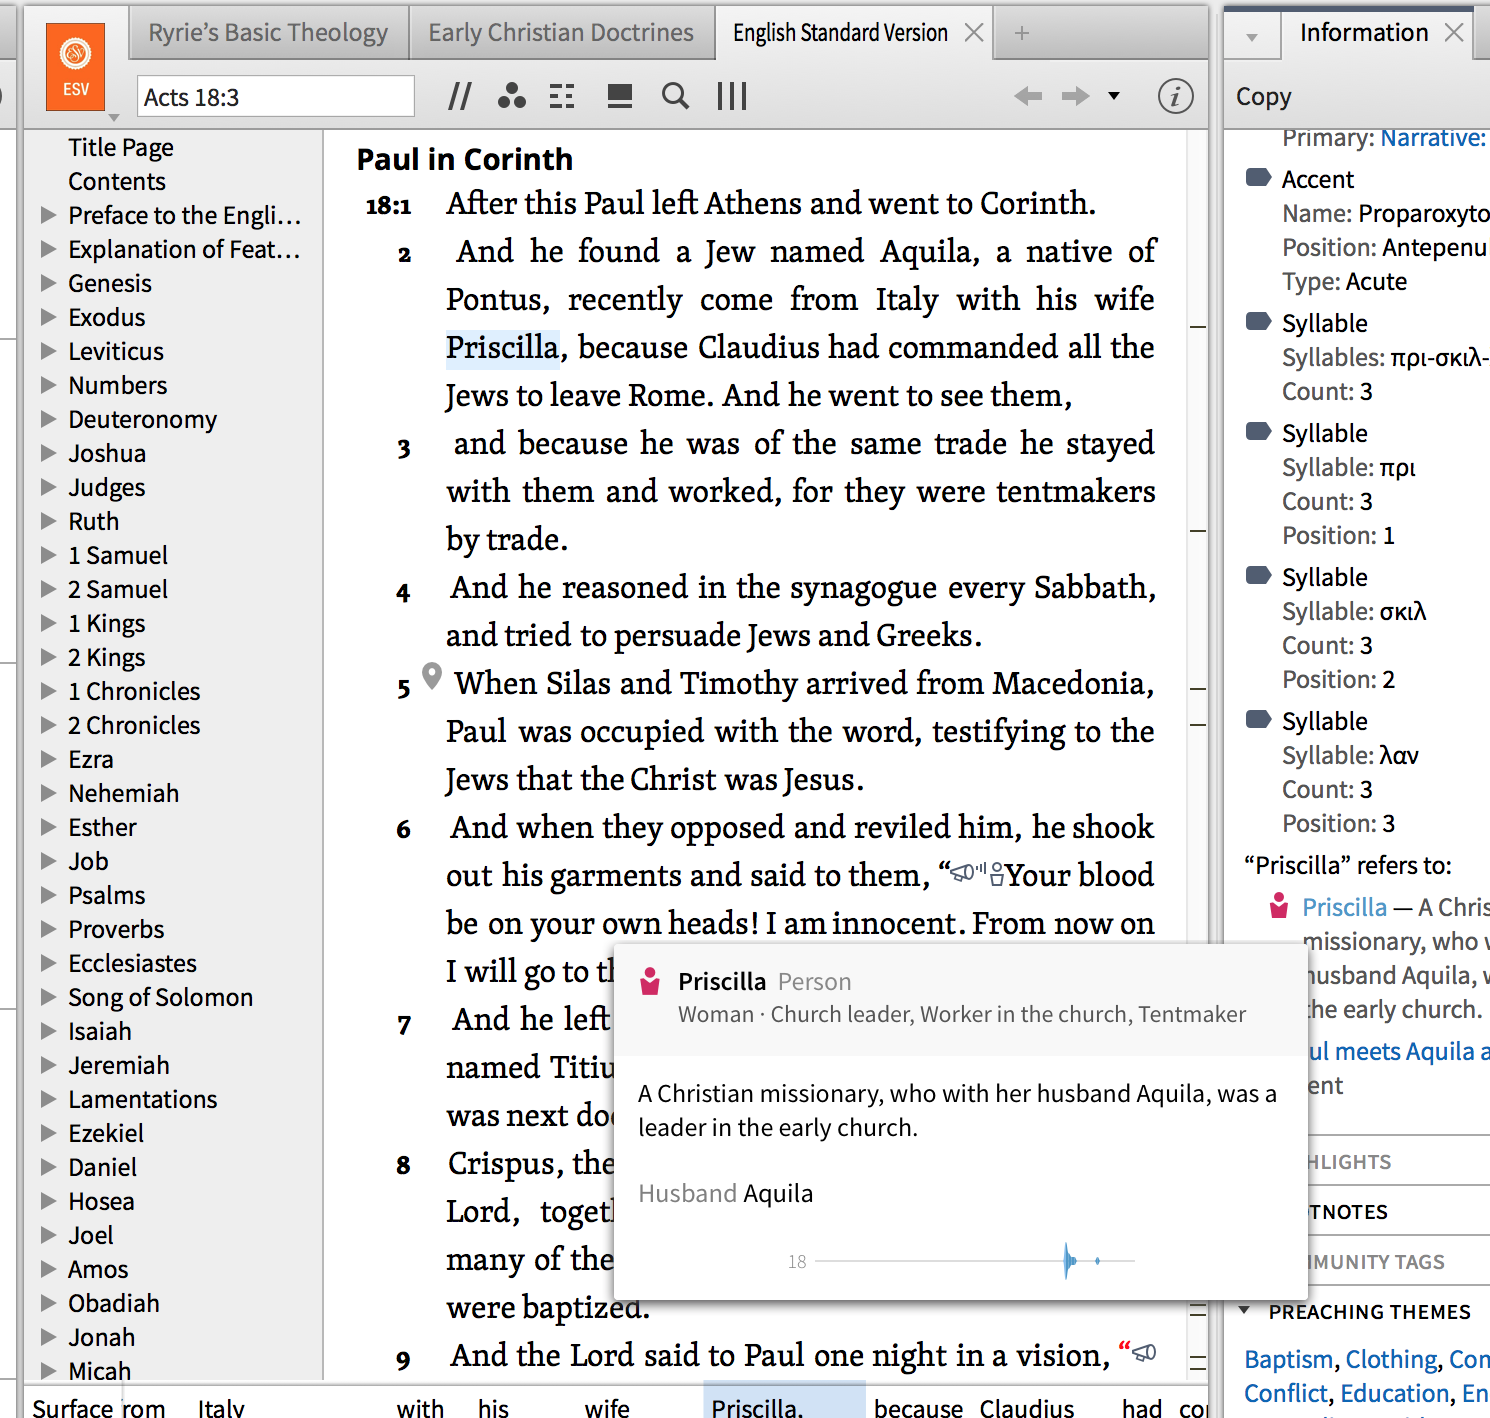Click the Priscilla popup reference sparkline
The width and height of the screenshot is (1490, 1418).
975,1261
